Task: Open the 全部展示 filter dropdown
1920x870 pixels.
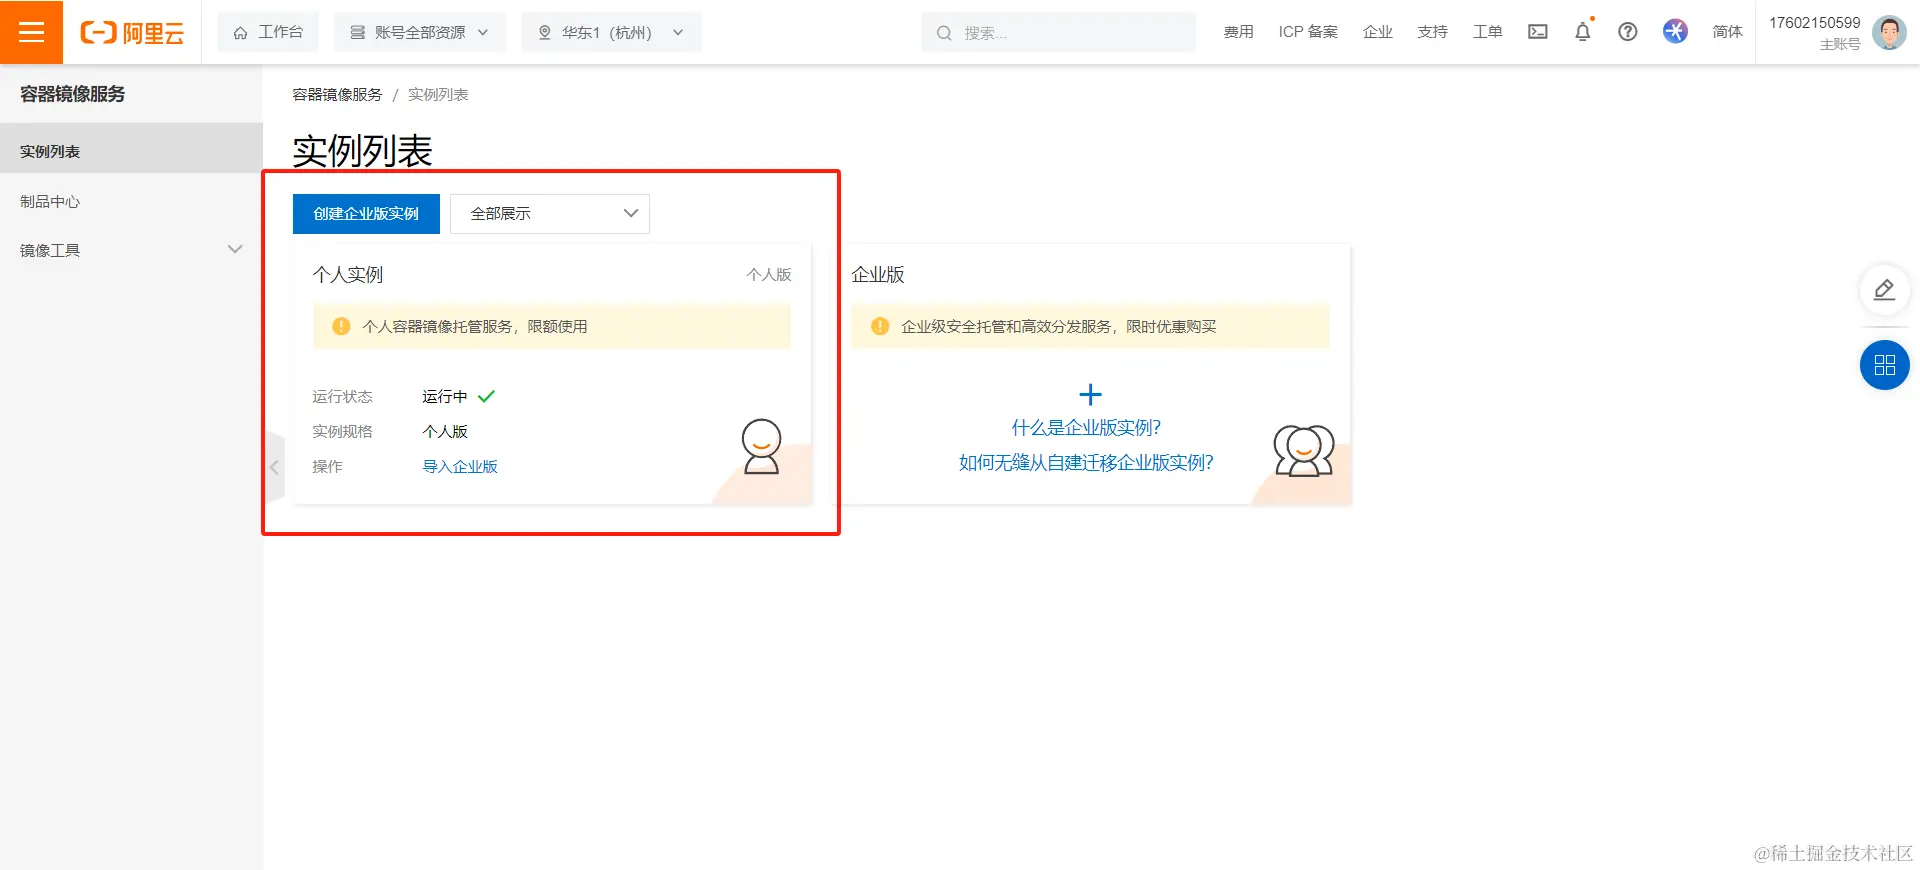Action: 550,214
